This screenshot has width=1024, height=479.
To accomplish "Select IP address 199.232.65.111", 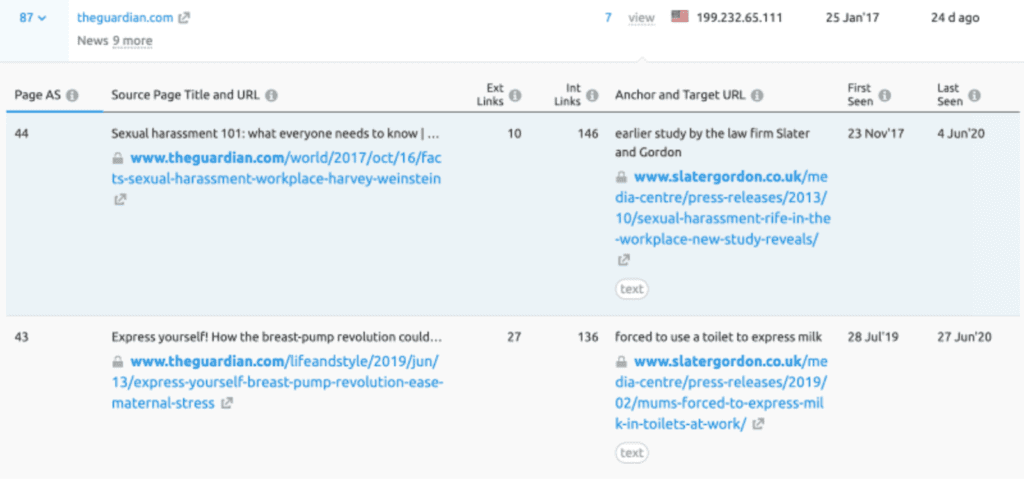I will pyautogui.click(x=739, y=18).
